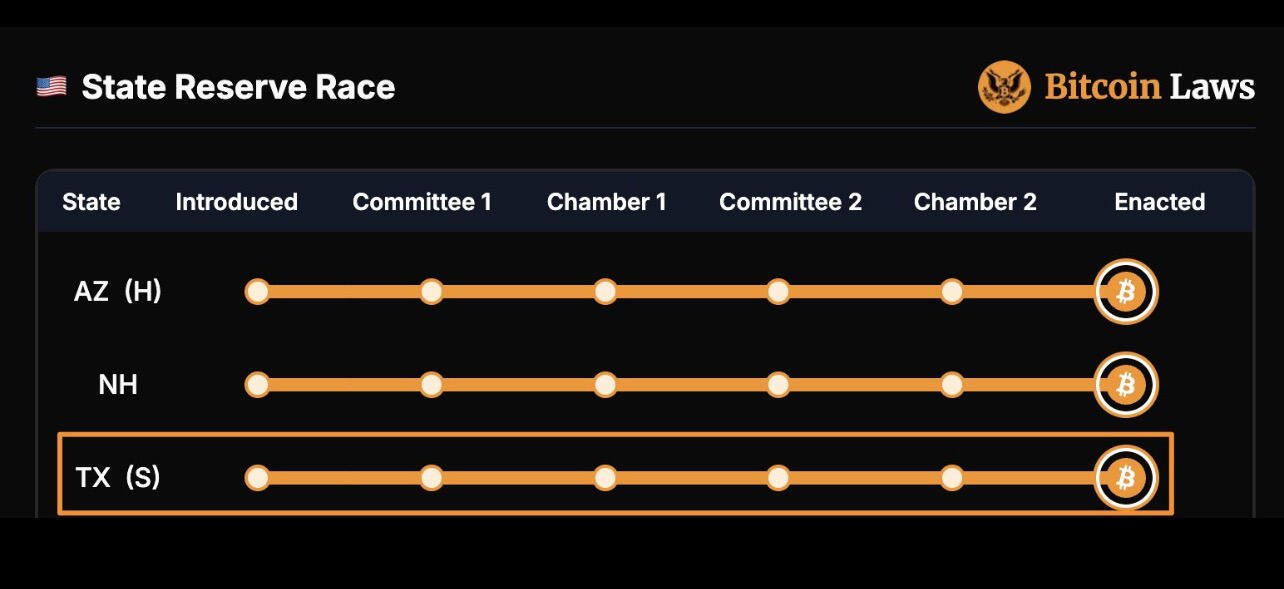The image size is (1284, 589).
Task: Click the US flag icon beside the title
Action: coord(51,87)
